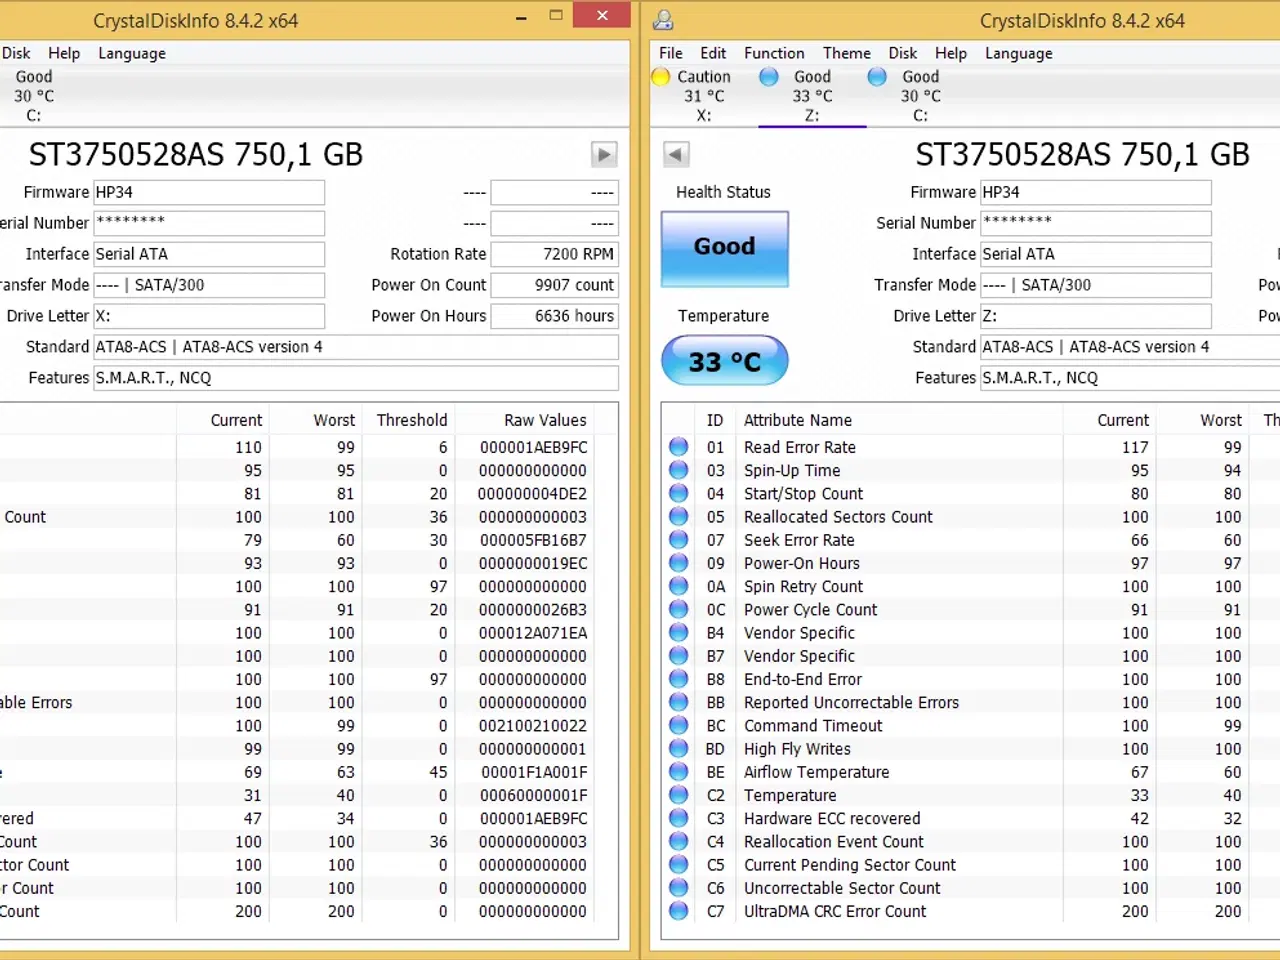This screenshot has width=1280, height=960.
Task: Click the user icon in the title bar
Action: 662,19
